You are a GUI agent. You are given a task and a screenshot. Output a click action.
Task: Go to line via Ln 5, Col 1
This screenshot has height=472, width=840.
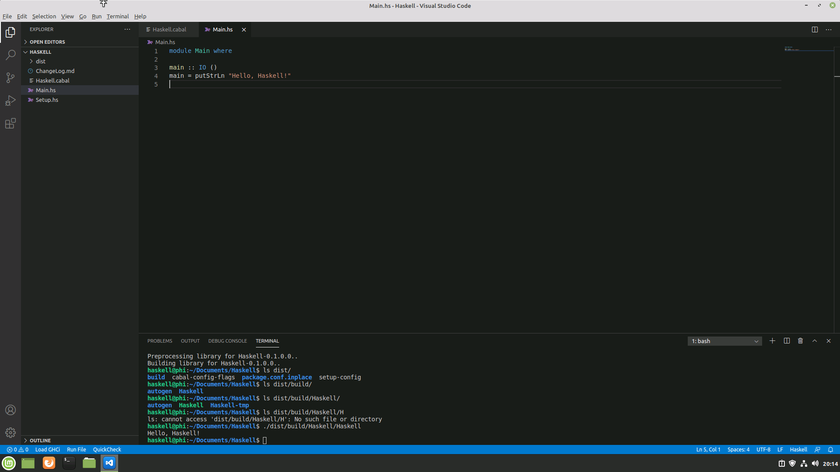tap(708, 449)
